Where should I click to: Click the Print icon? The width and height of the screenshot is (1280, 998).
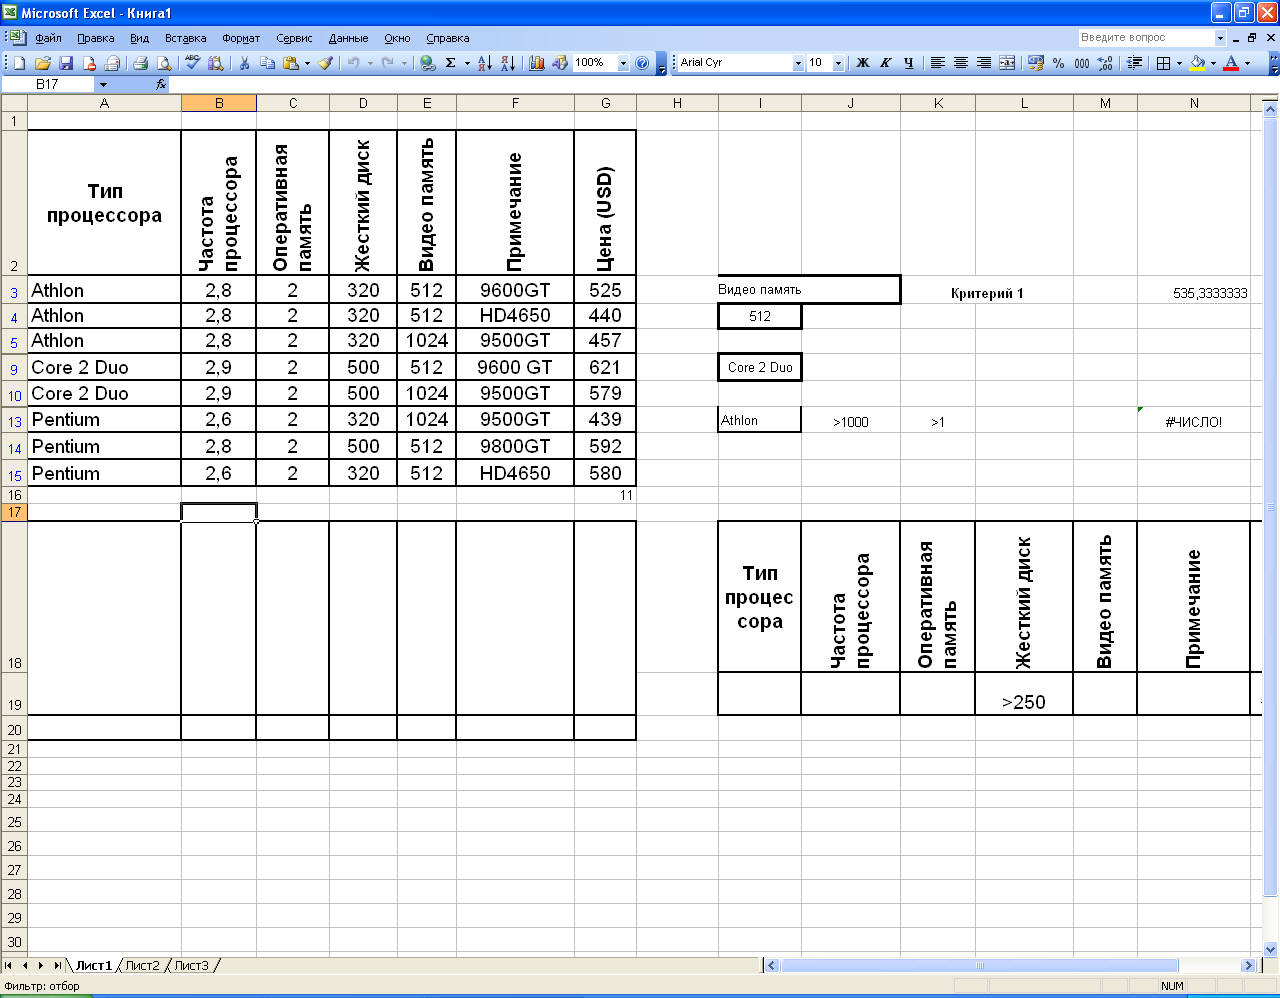click(141, 63)
